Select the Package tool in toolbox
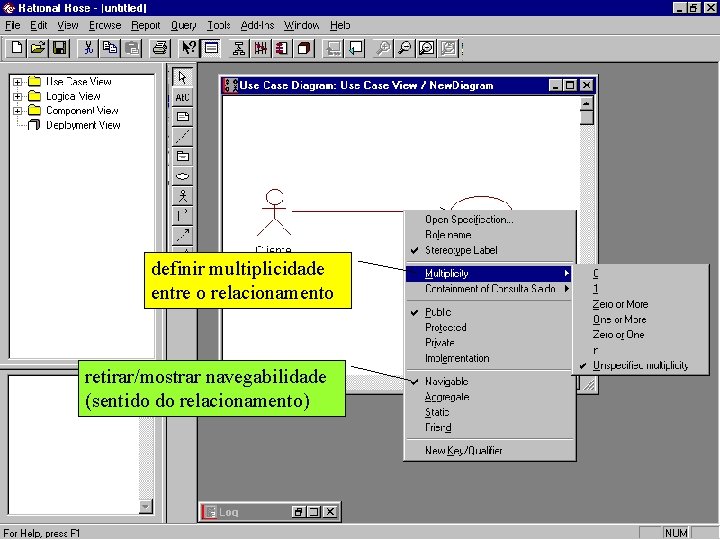Image resolution: width=720 pixels, height=540 pixels. tap(183, 156)
